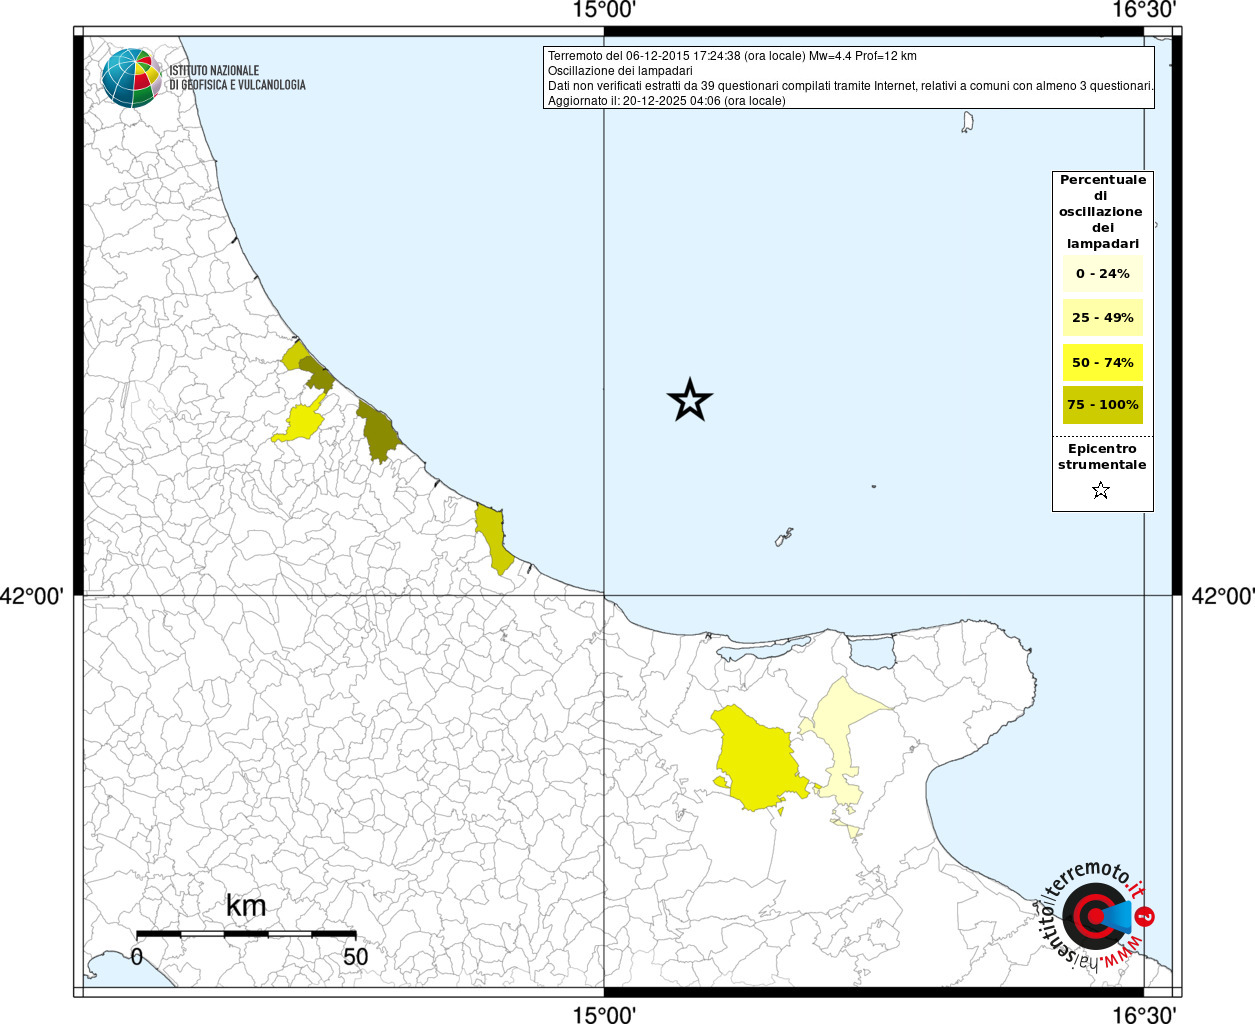Click the small island near the top right

click(x=967, y=123)
